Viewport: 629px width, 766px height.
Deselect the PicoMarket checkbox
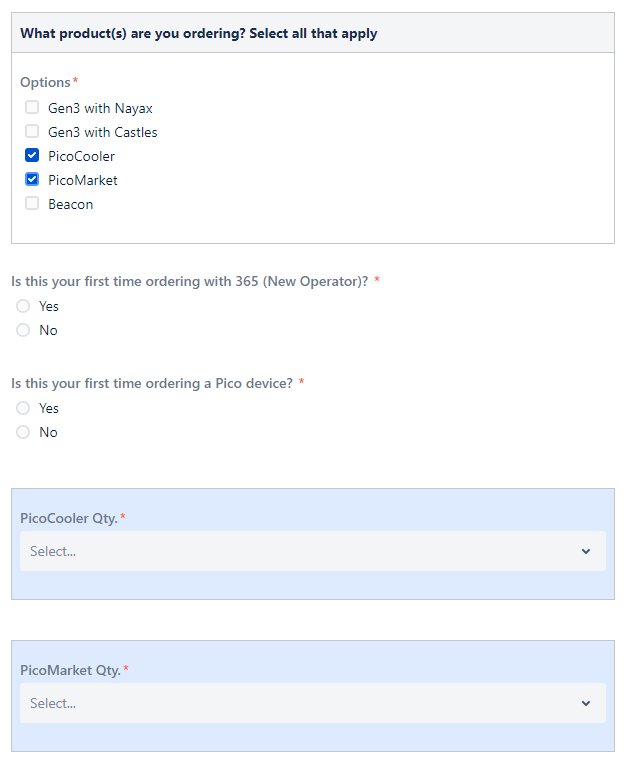pos(32,179)
